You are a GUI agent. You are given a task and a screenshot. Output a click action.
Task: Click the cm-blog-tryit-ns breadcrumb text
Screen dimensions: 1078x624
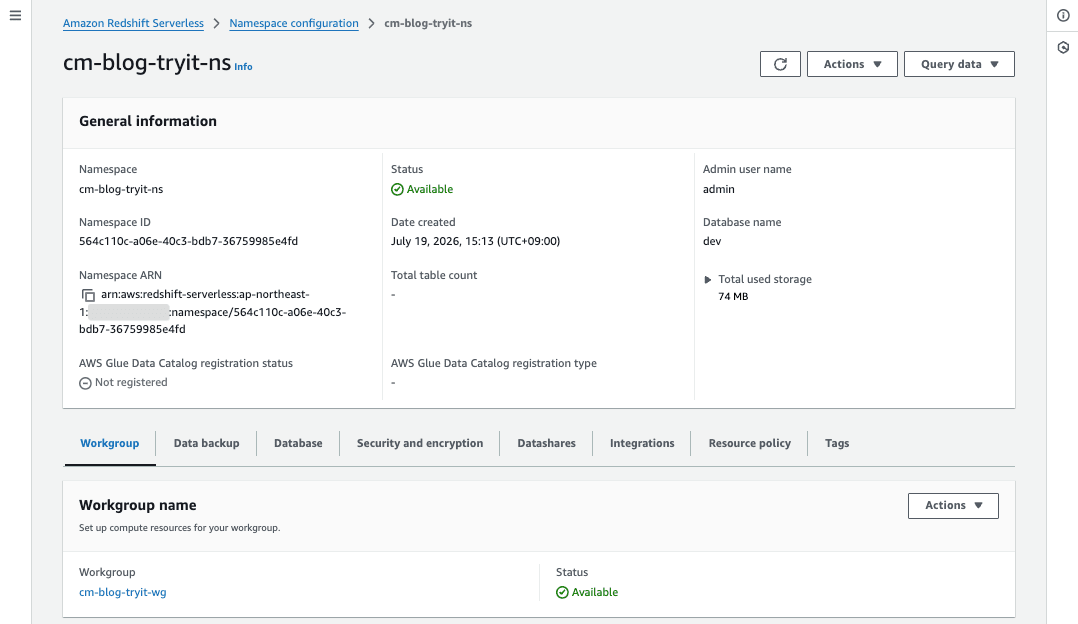point(428,23)
